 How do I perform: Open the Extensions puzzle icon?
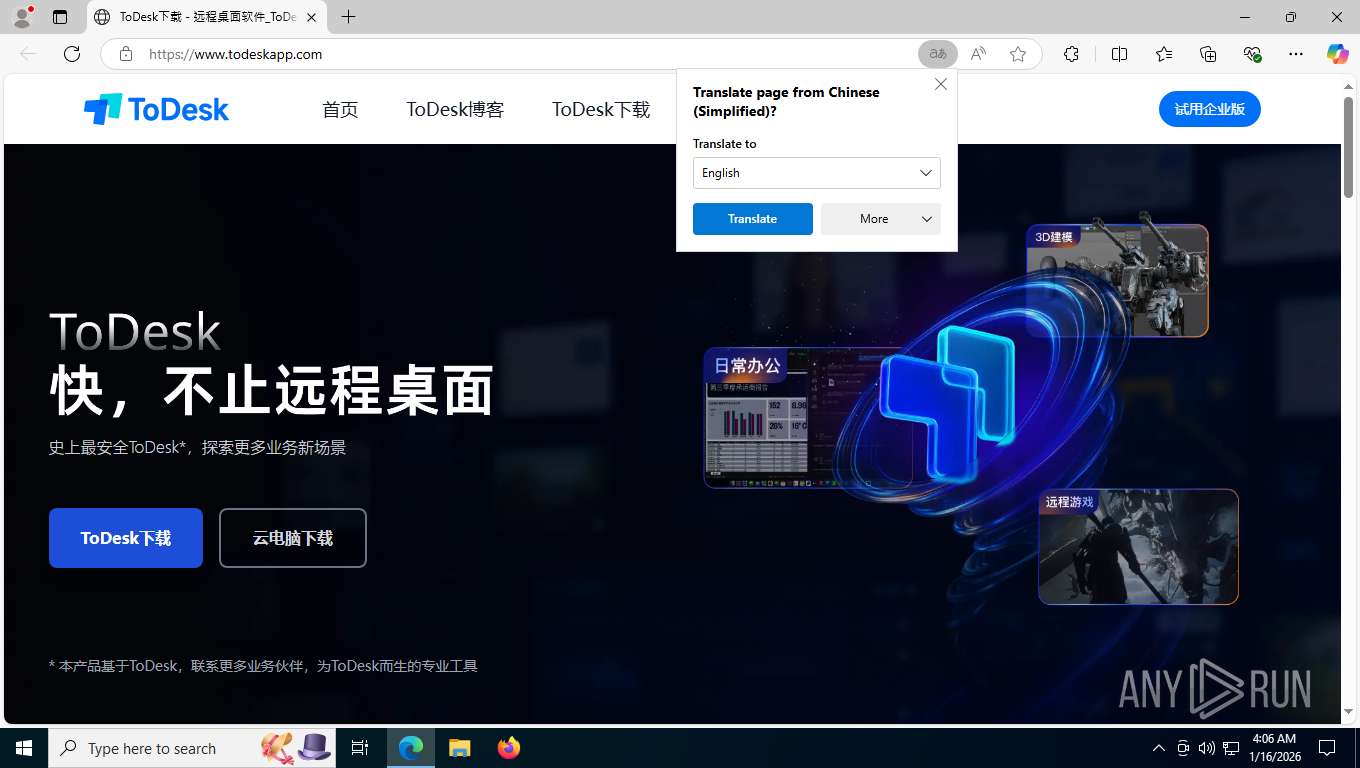(1071, 54)
